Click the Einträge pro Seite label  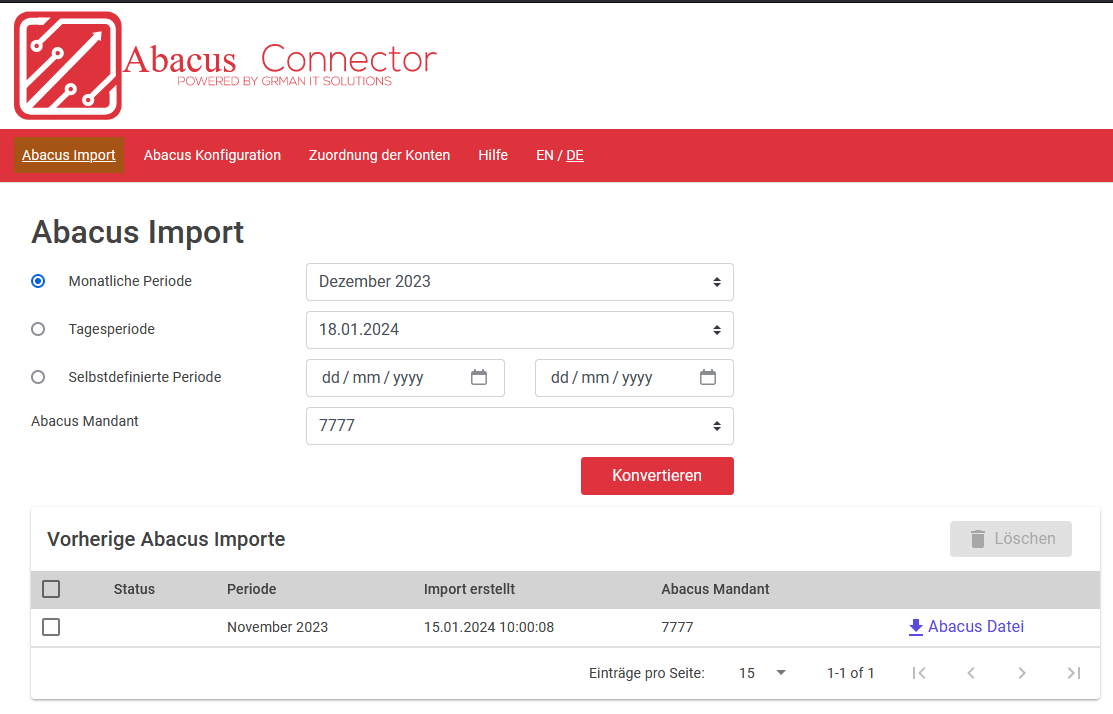pyautogui.click(x=647, y=674)
